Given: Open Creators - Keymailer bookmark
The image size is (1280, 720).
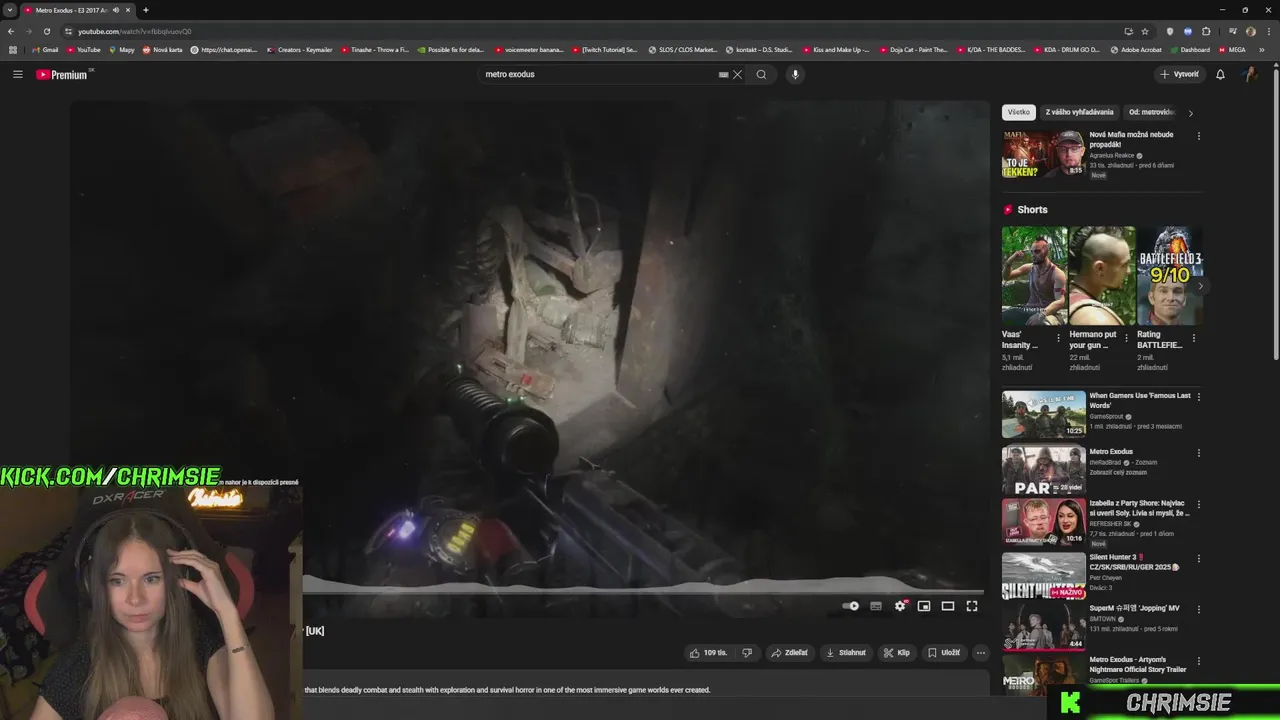Looking at the screenshot, I should (300, 49).
